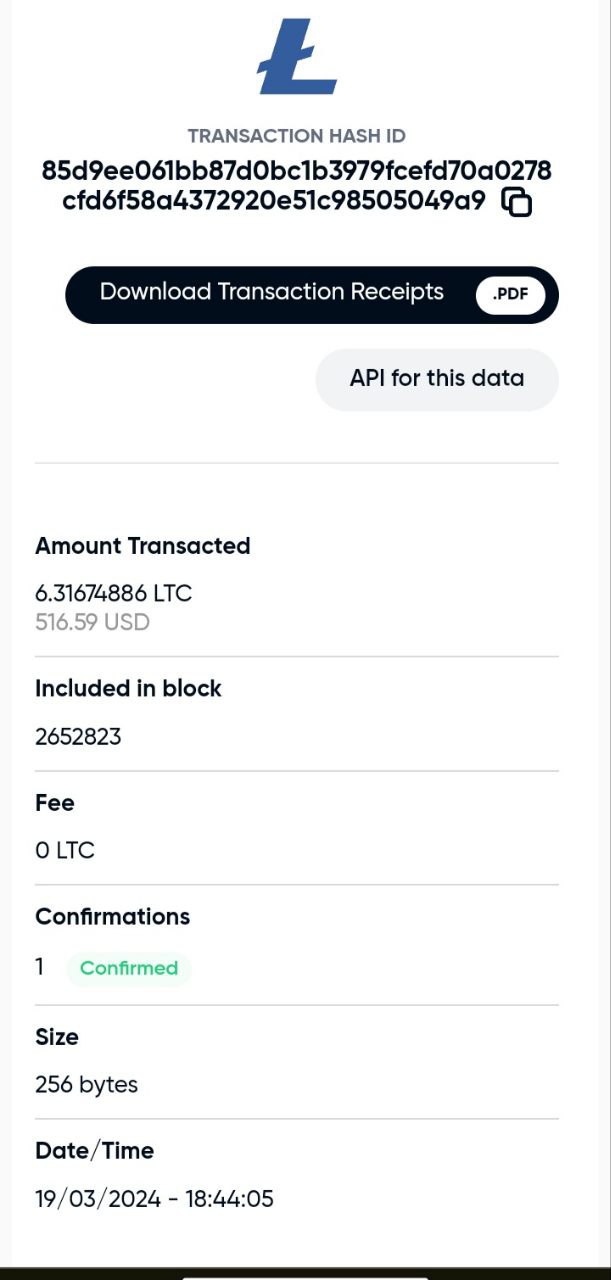
Task: Click the green Confirmed status badge
Action: click(128, 968)
